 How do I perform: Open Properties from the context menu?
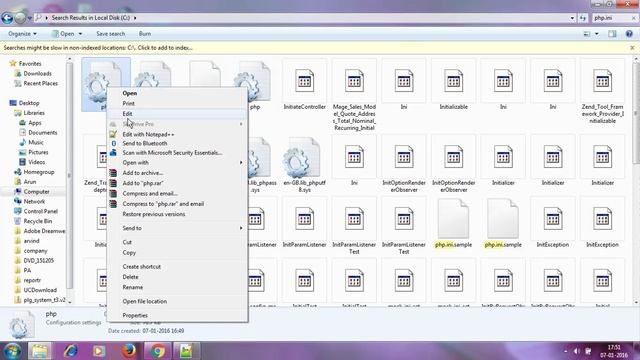pyautogui.click(x=177, y=315)
